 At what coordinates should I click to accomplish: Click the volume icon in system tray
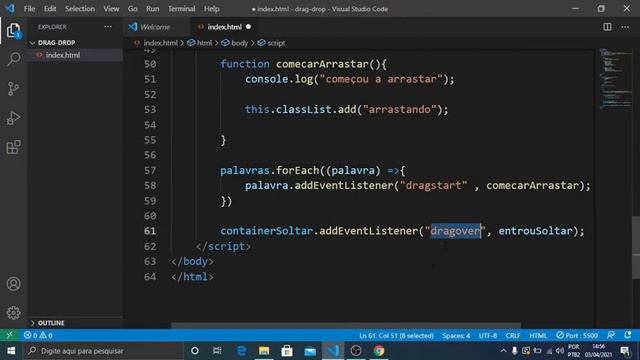pyautogui.click(x=560, y=351)
